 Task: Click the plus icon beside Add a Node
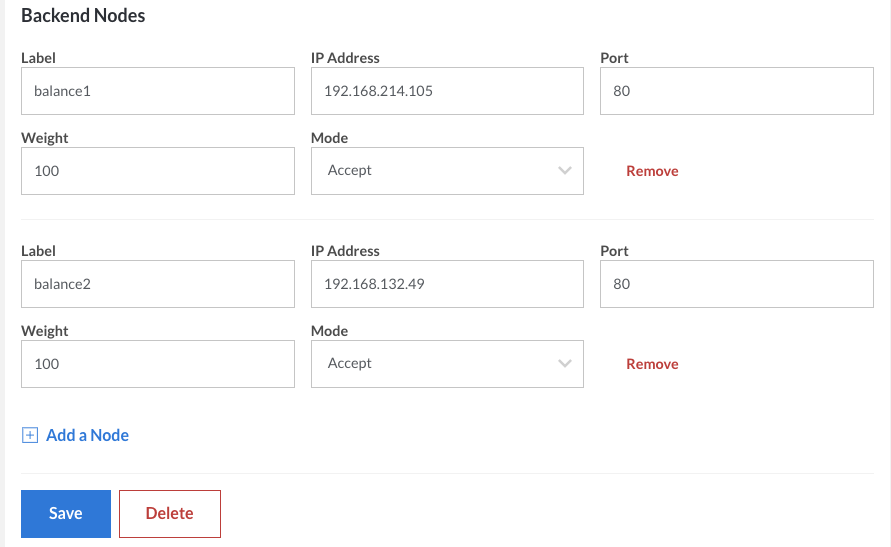pos(30,435)
